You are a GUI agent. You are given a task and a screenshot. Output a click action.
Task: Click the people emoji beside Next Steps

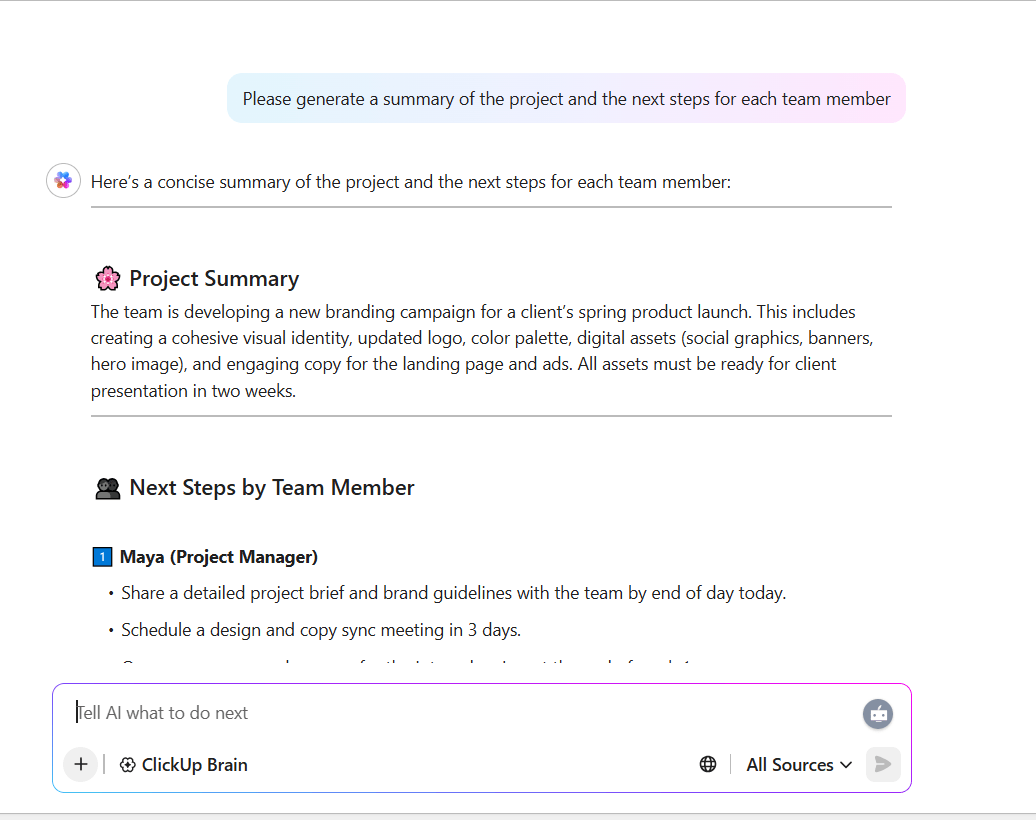pyautogui.click(x=107, y=488)
